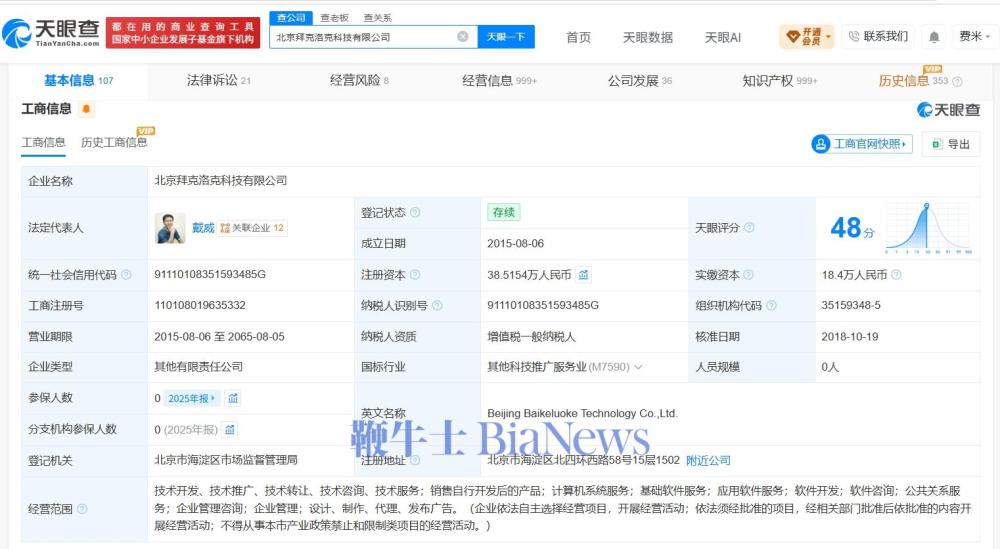Viewport: 1000px width, 549px height.
Task: Click the 导出 export button
Action: (952, 144)
